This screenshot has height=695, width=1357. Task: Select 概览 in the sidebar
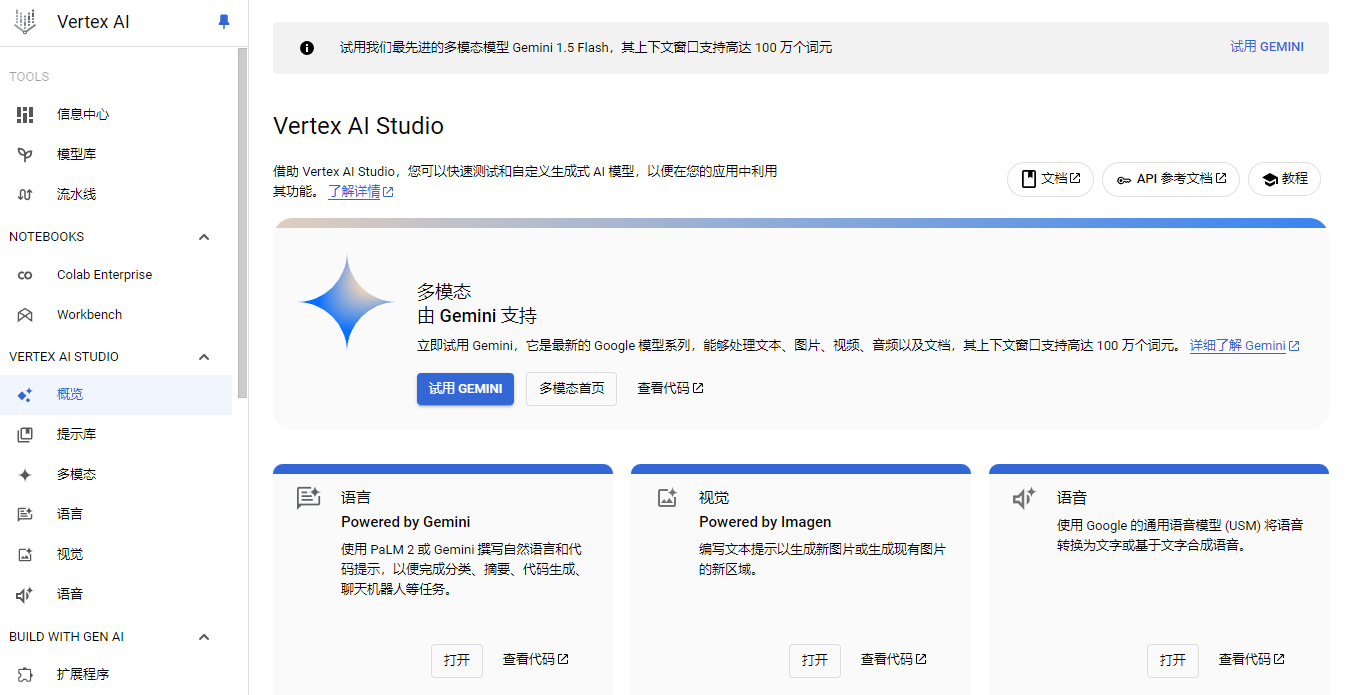pyautogui.click(x=116, y=395)
